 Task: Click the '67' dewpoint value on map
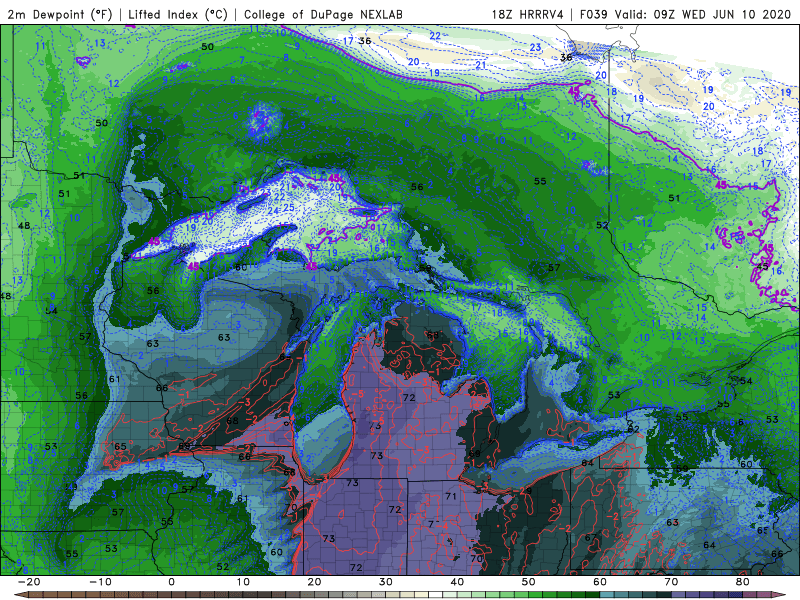591,538
